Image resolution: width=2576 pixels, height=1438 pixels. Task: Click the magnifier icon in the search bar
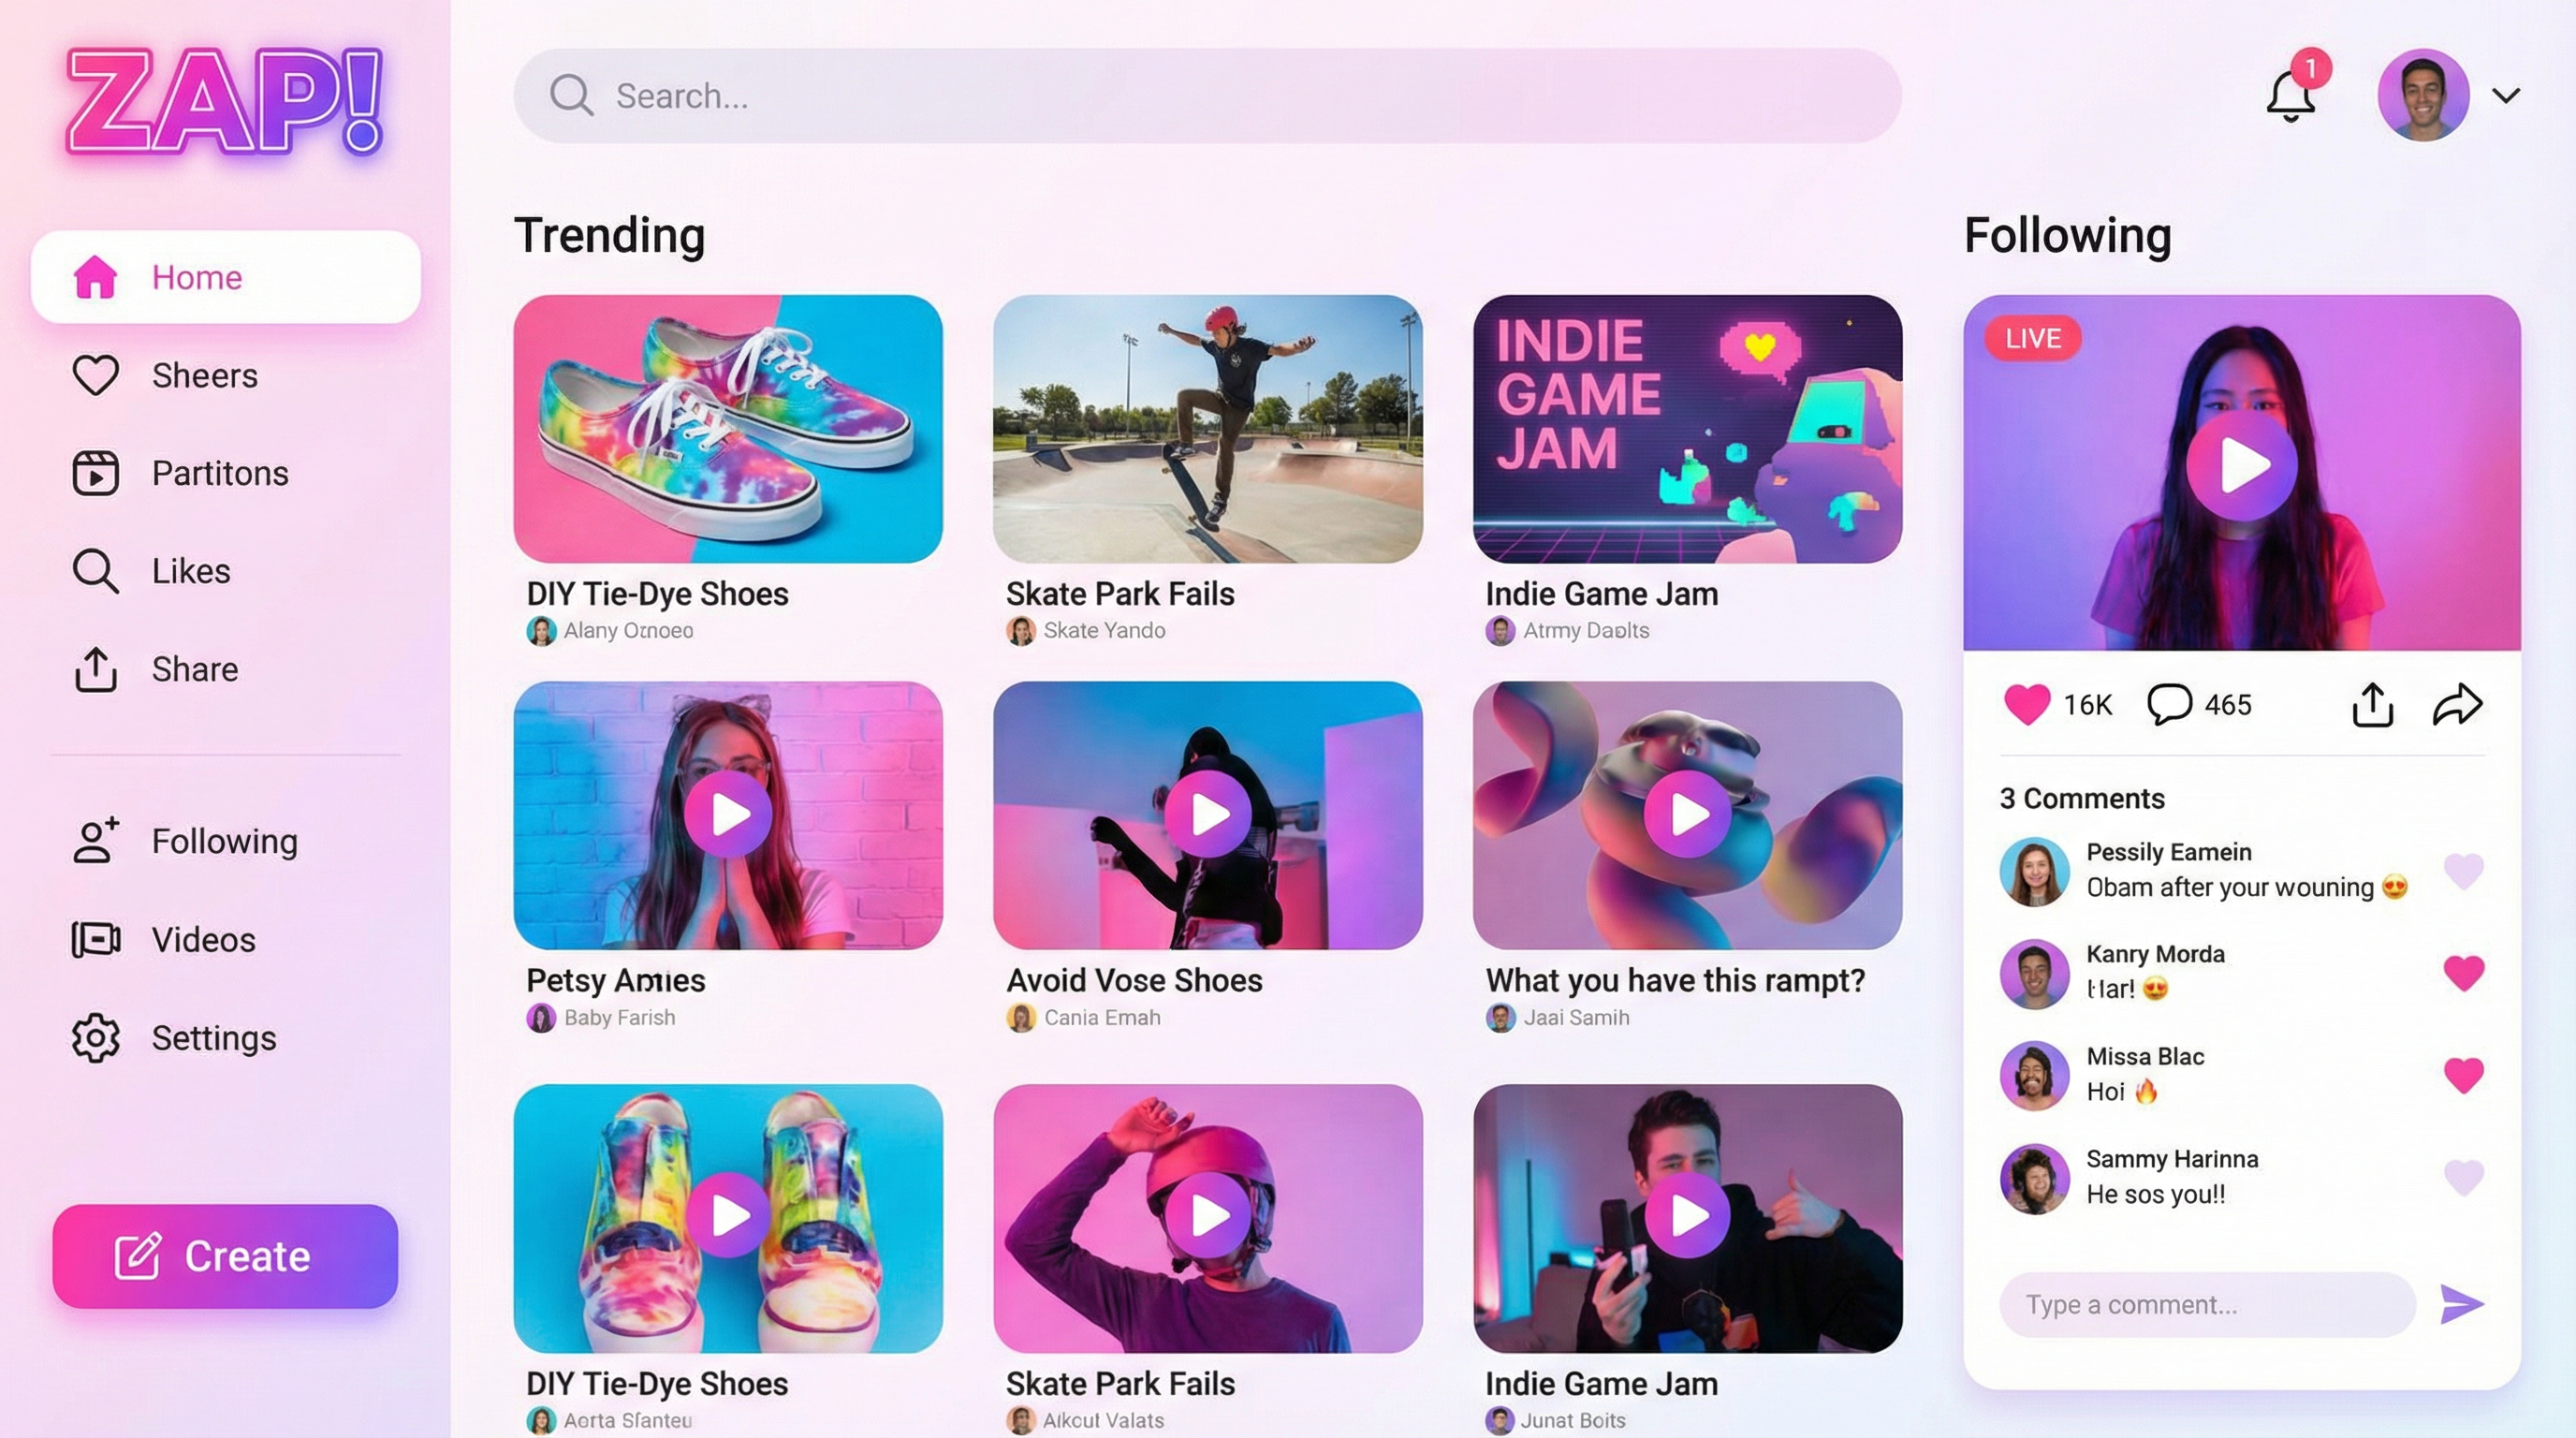[571, 95]
